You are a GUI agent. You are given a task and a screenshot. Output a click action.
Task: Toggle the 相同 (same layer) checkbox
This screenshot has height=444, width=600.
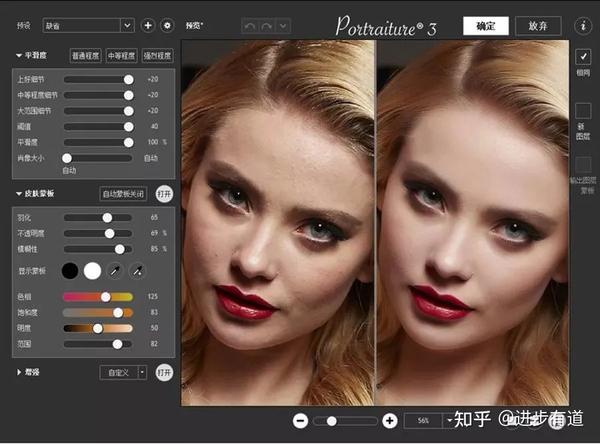click(x=584, y=57)
